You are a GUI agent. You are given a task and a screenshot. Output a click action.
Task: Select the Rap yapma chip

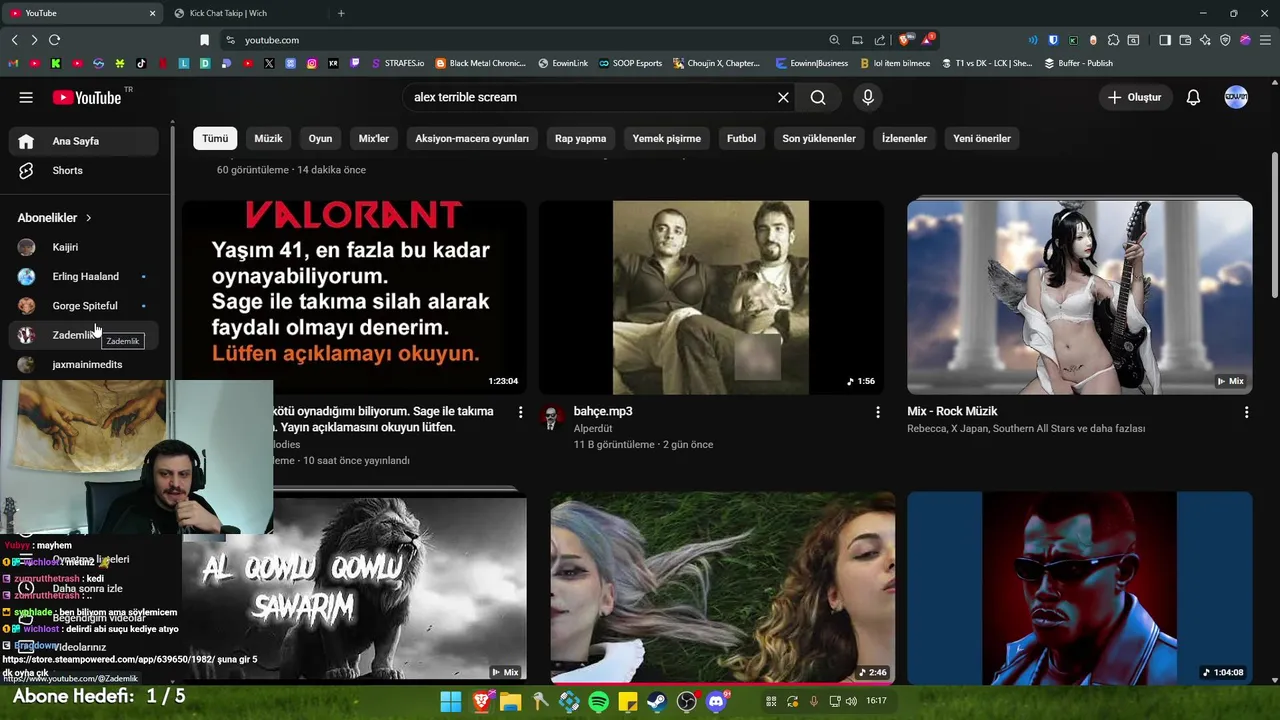(x=581, y=138)
